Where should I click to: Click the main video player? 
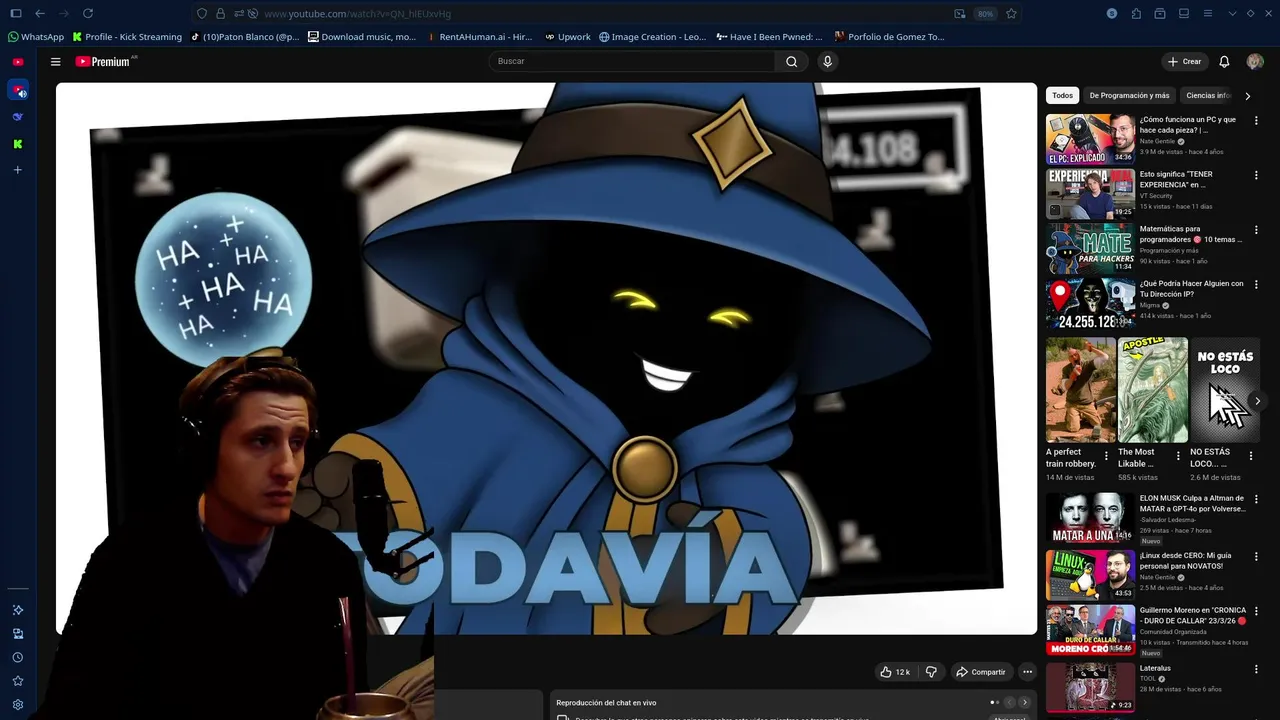pyautogui.click(x=546, y=358)
